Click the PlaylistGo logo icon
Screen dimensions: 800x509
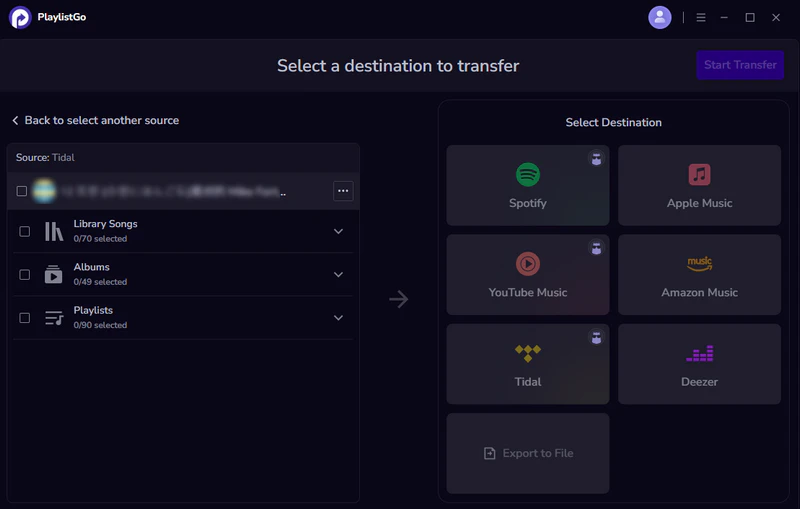pos(20,17)
